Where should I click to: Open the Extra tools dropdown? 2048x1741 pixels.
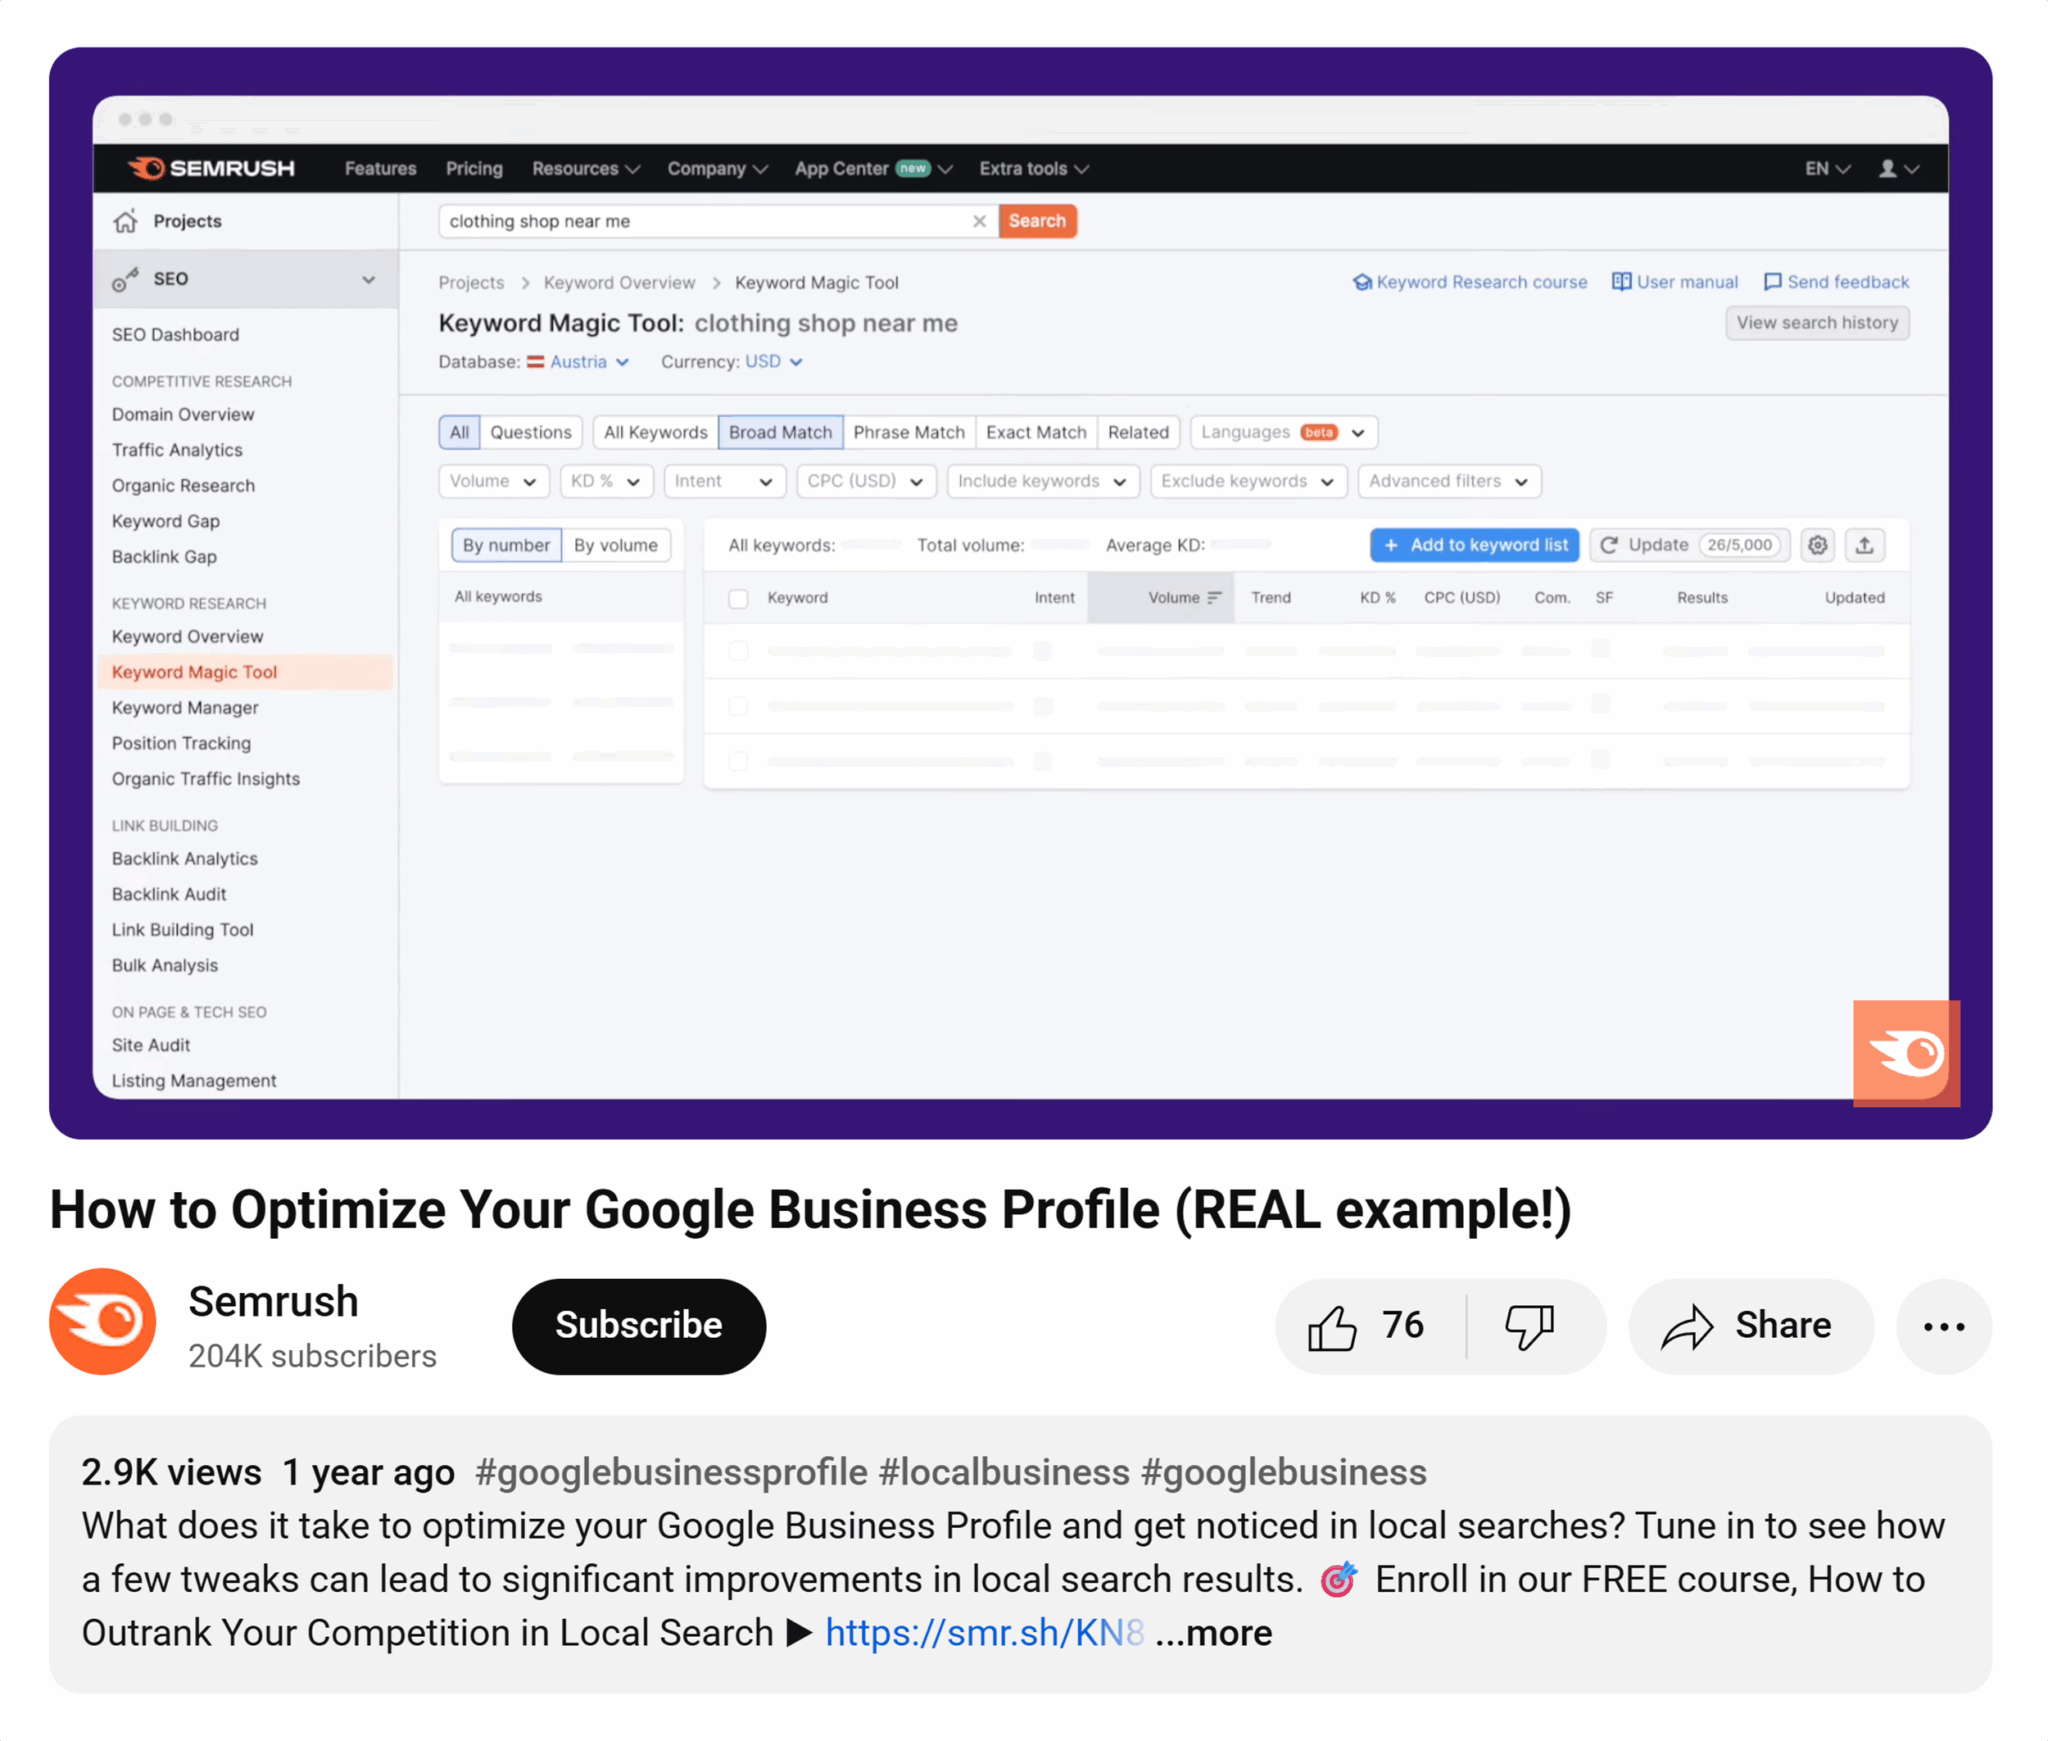pyautogui.click(x=1034, y=169)
